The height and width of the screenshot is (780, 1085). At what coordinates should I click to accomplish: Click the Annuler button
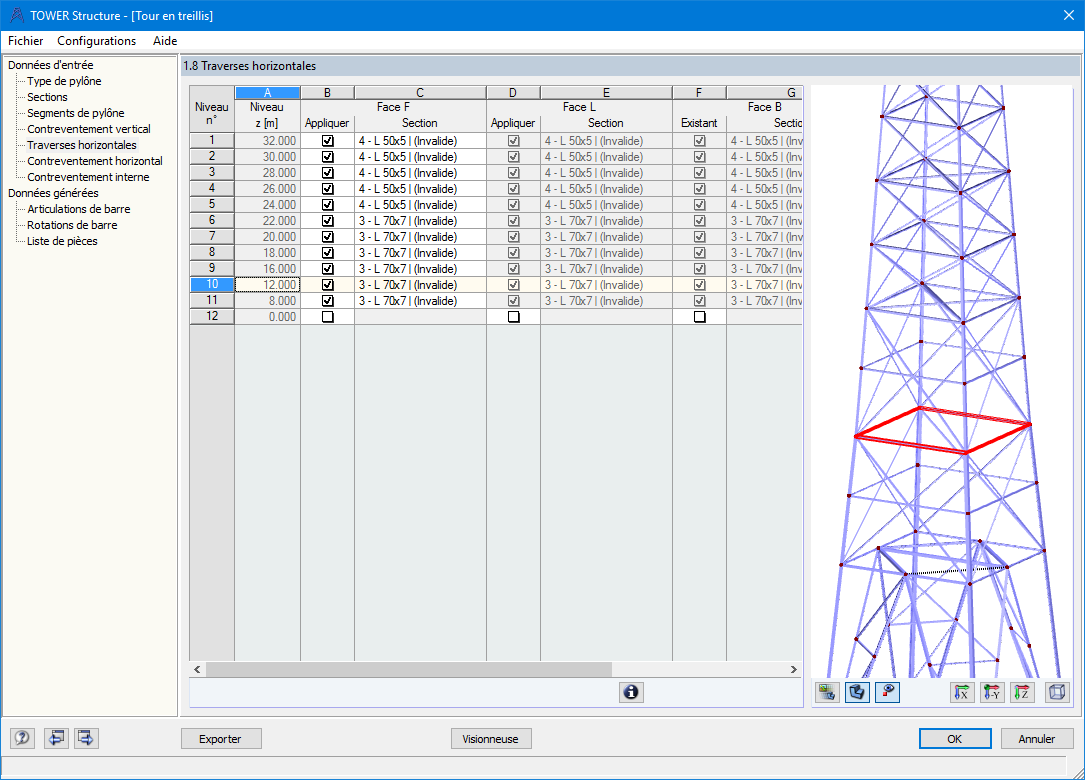(x=1037, y=738)
